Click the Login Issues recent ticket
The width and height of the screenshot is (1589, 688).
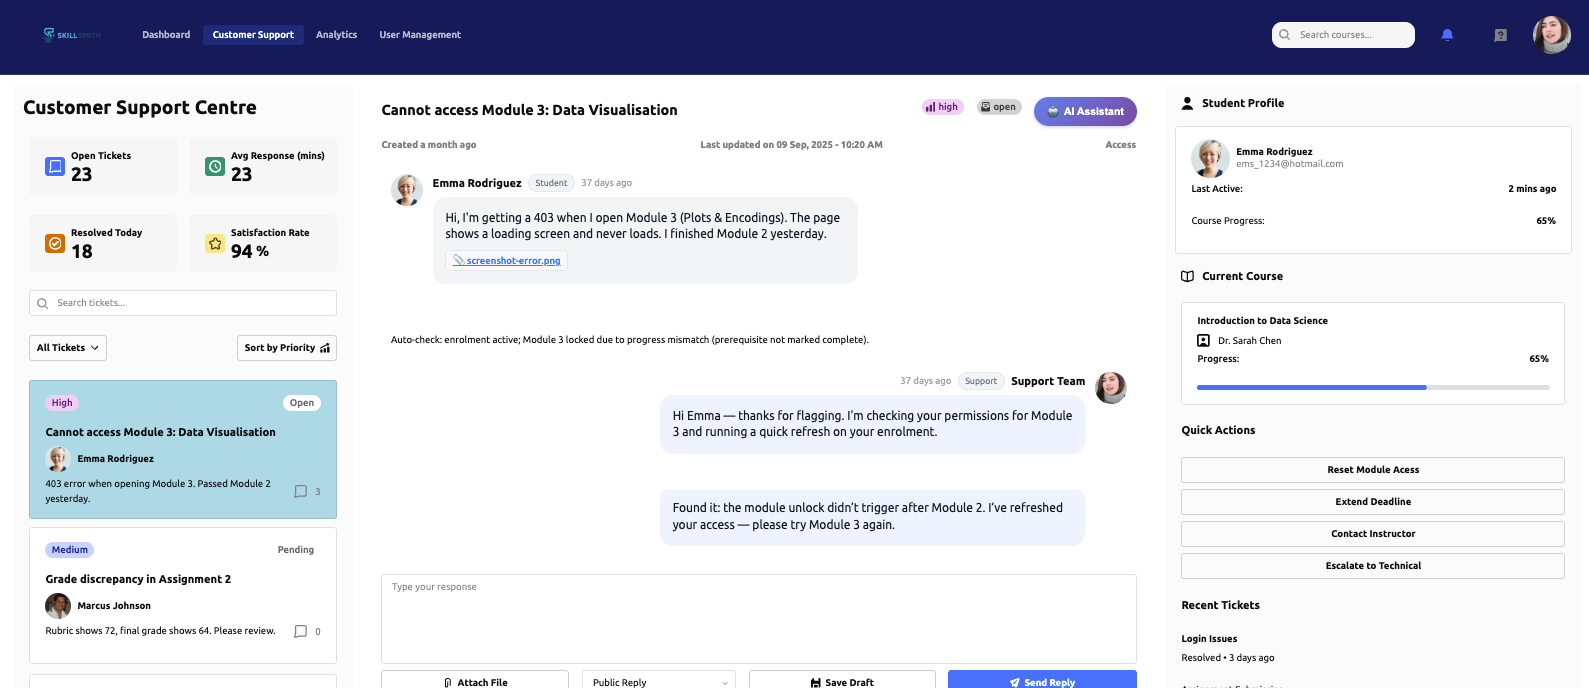(1209, 639)
